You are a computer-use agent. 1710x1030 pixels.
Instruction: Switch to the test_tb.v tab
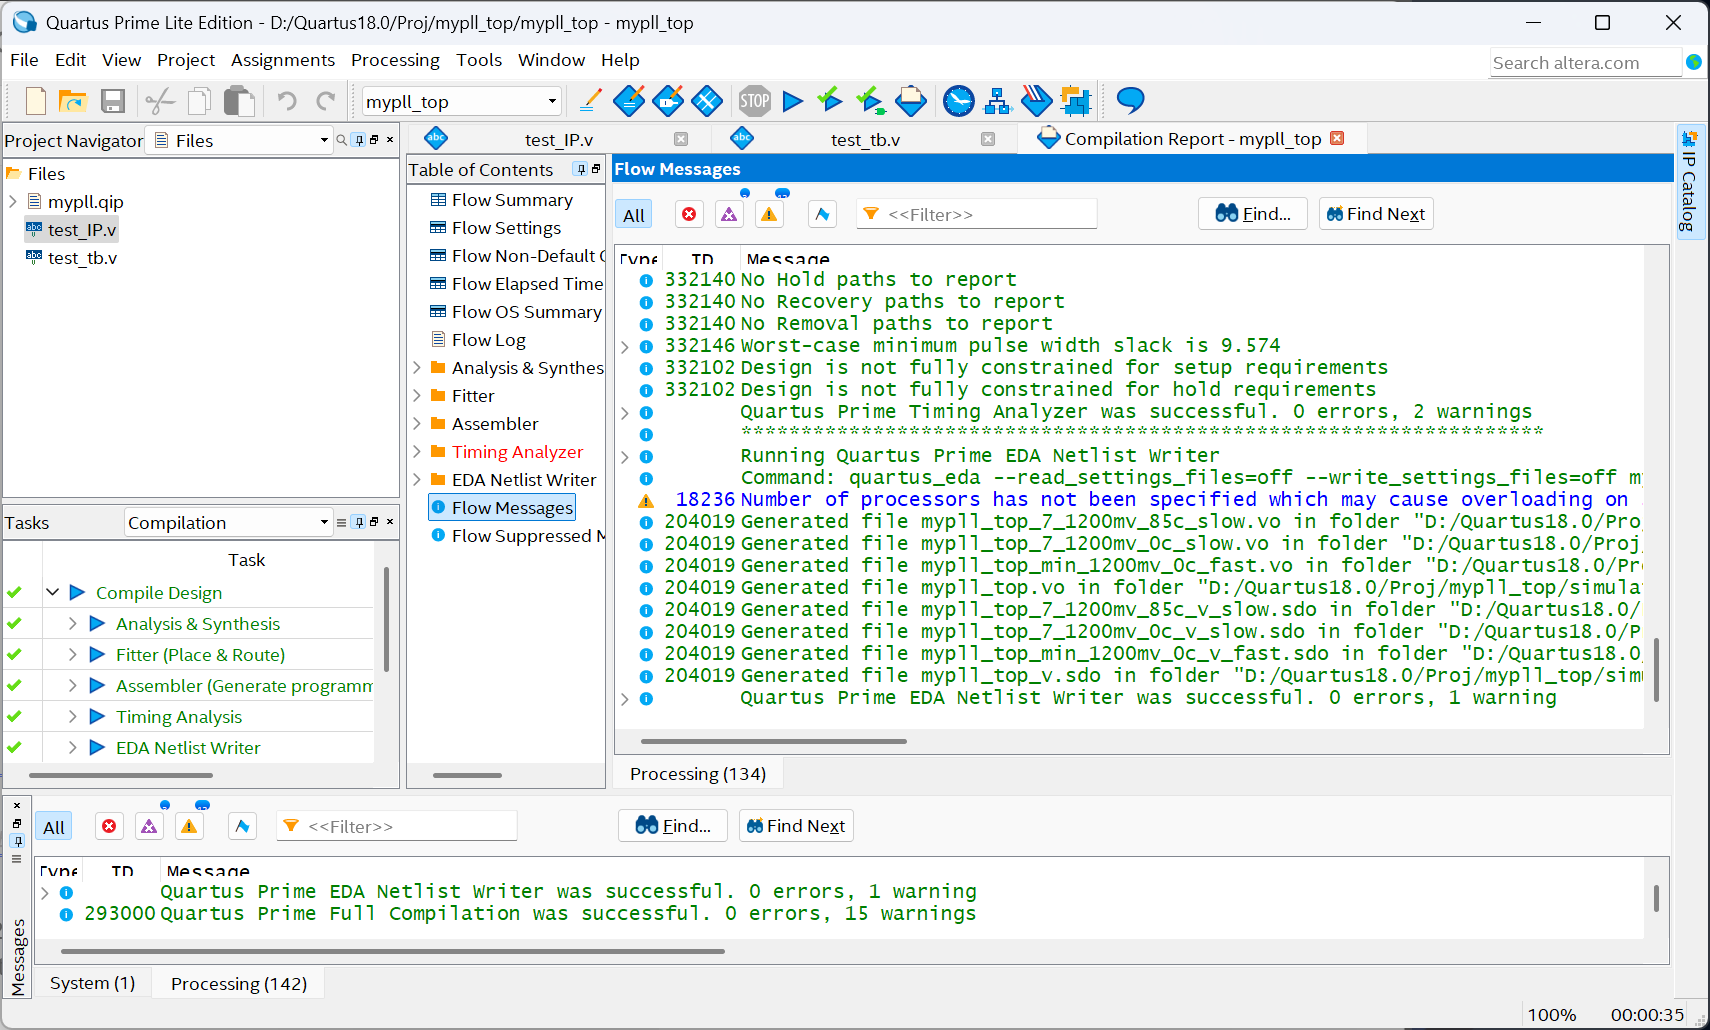pyautogui.click(x=865, y=140)
